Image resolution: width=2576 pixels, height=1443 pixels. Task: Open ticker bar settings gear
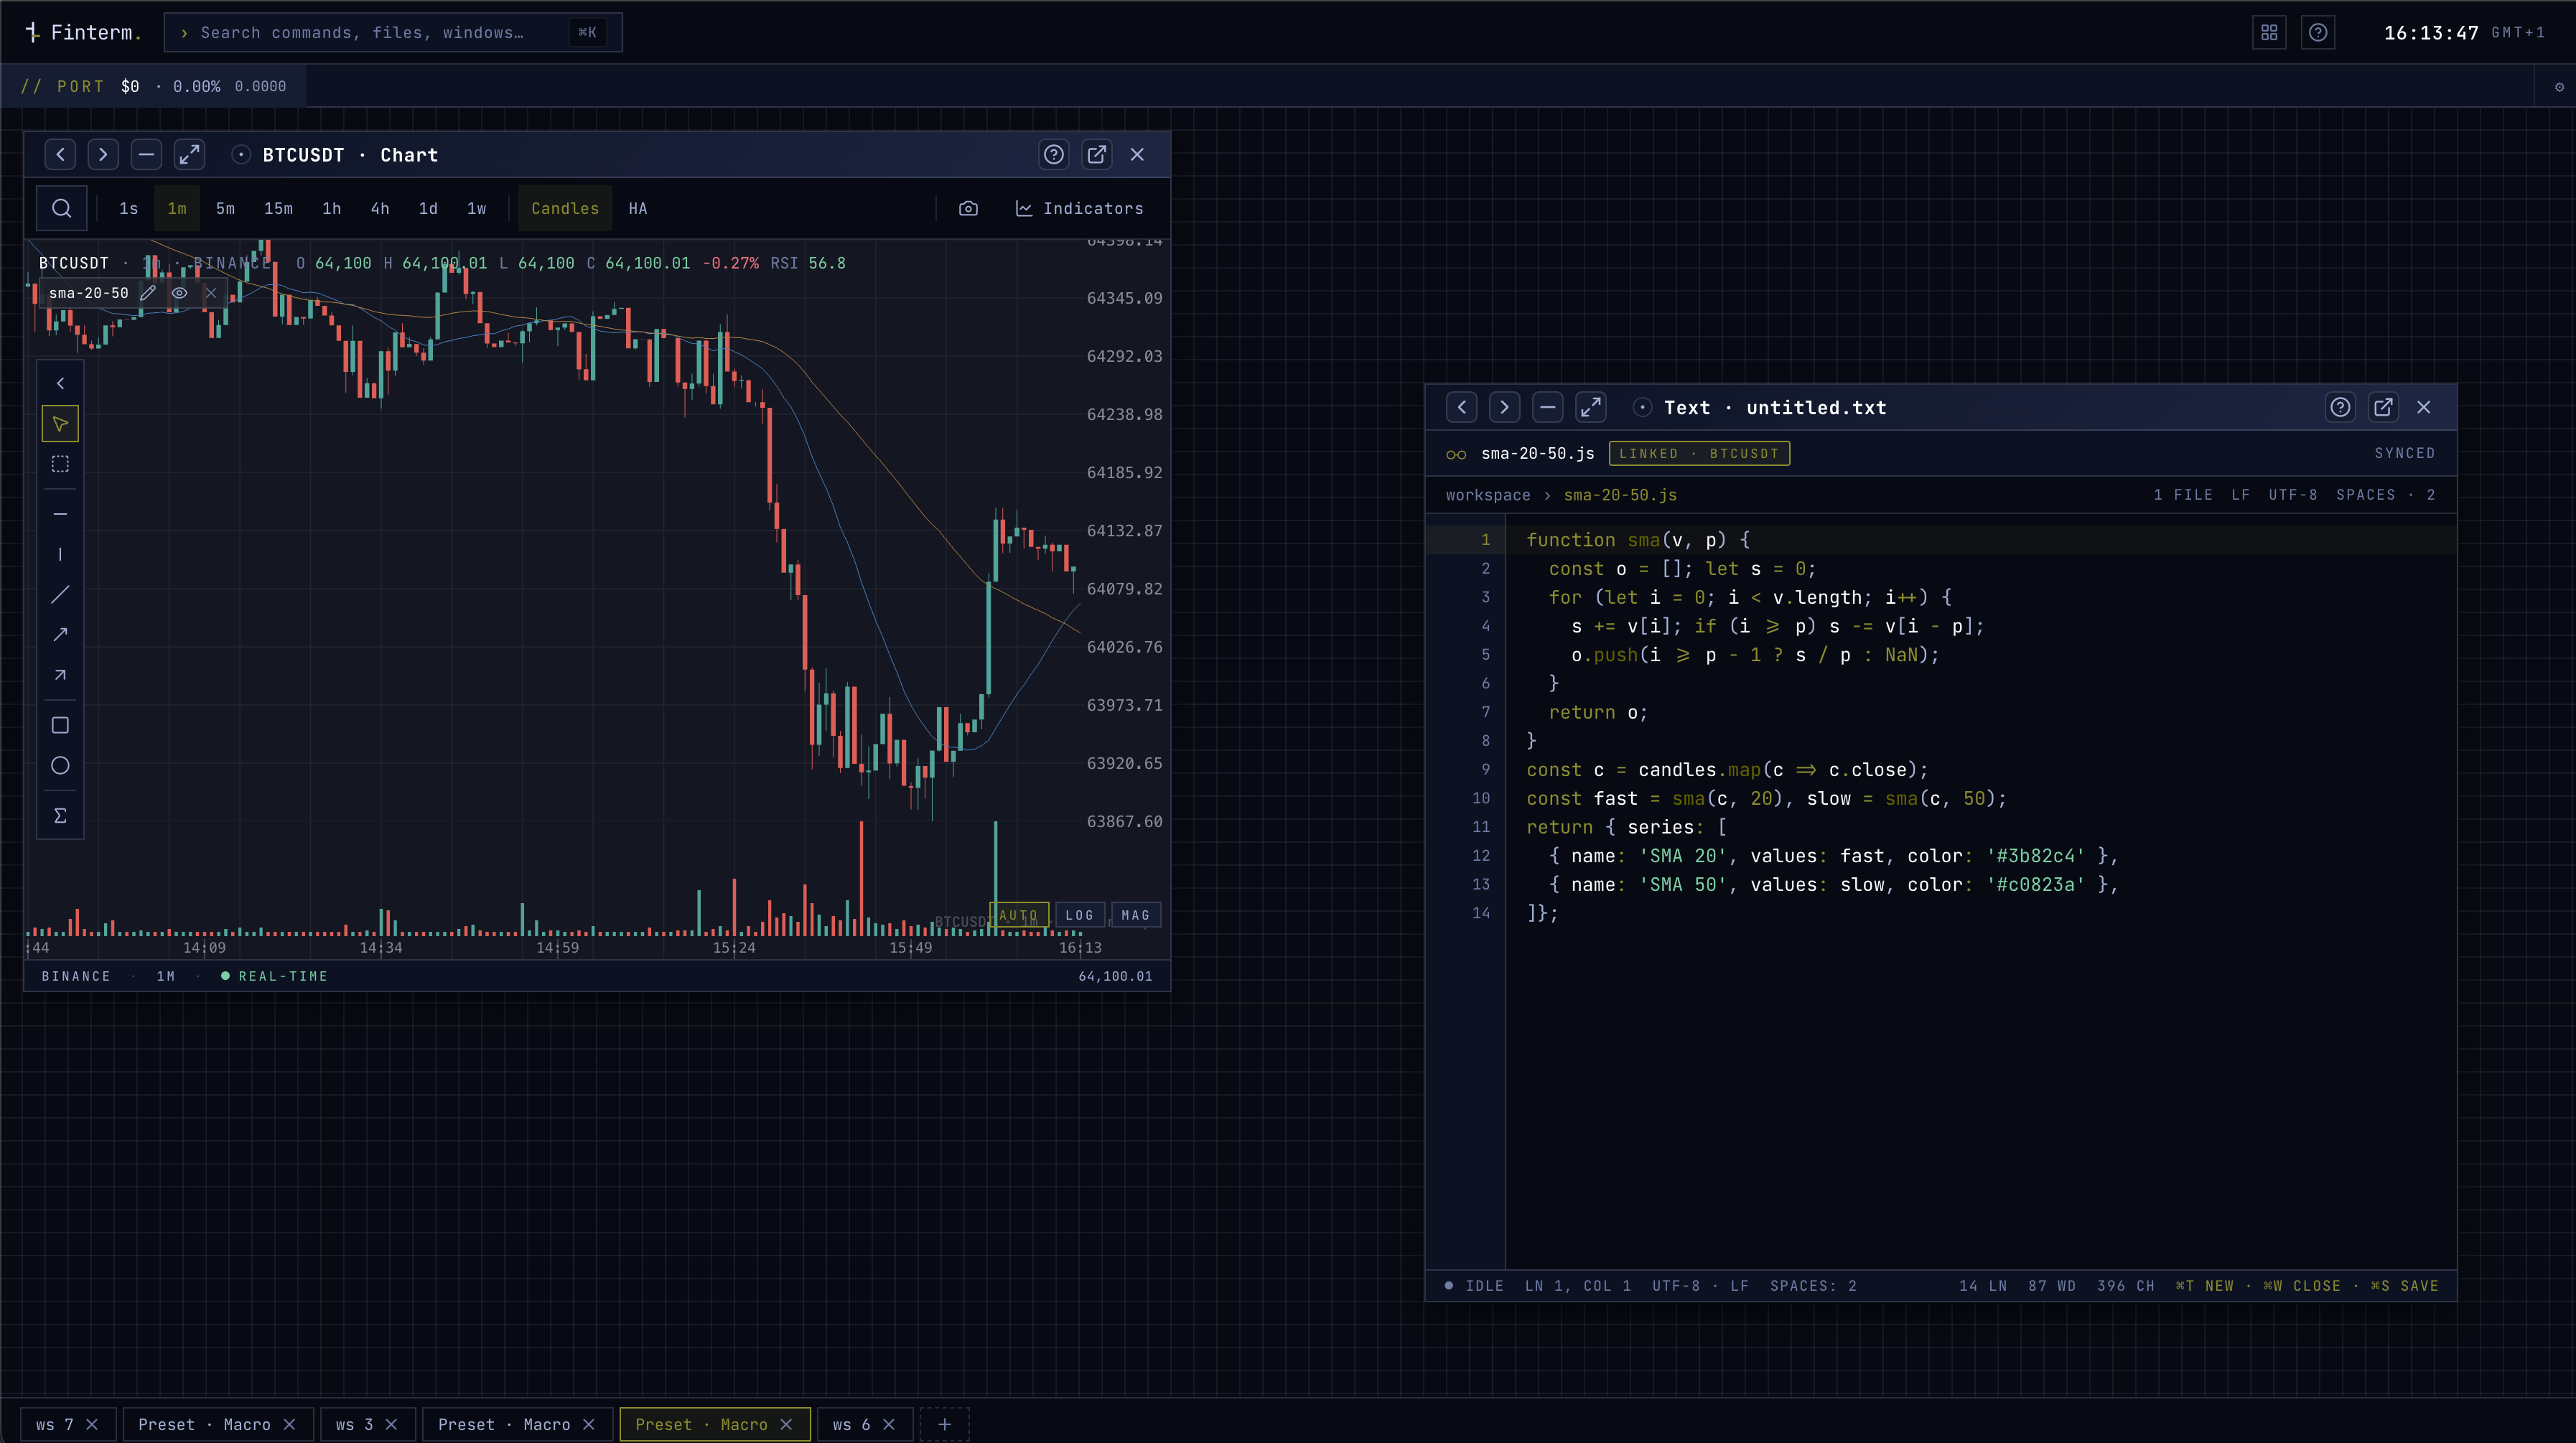2559,87
